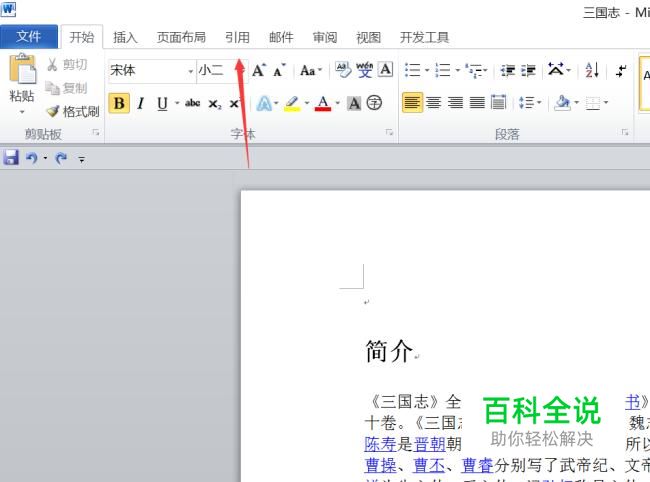This screenshot has height=482, width=650.
Task: Toggle Subscript formatting
Action: click(214, 104)
